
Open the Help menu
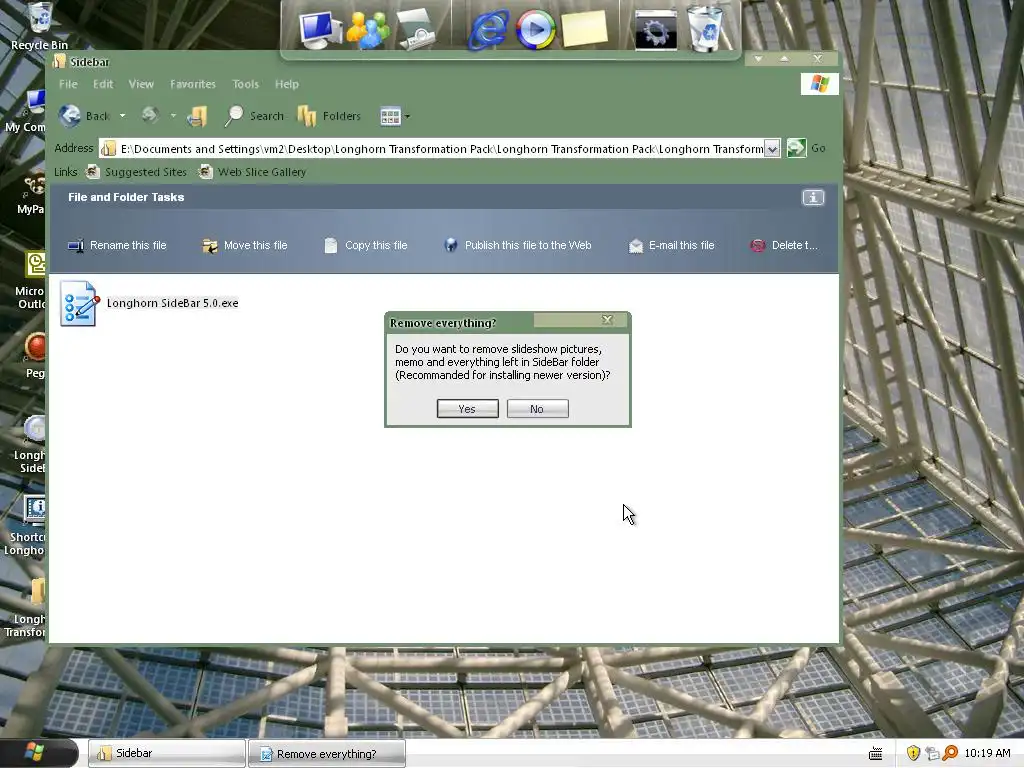tap(287, 84)
